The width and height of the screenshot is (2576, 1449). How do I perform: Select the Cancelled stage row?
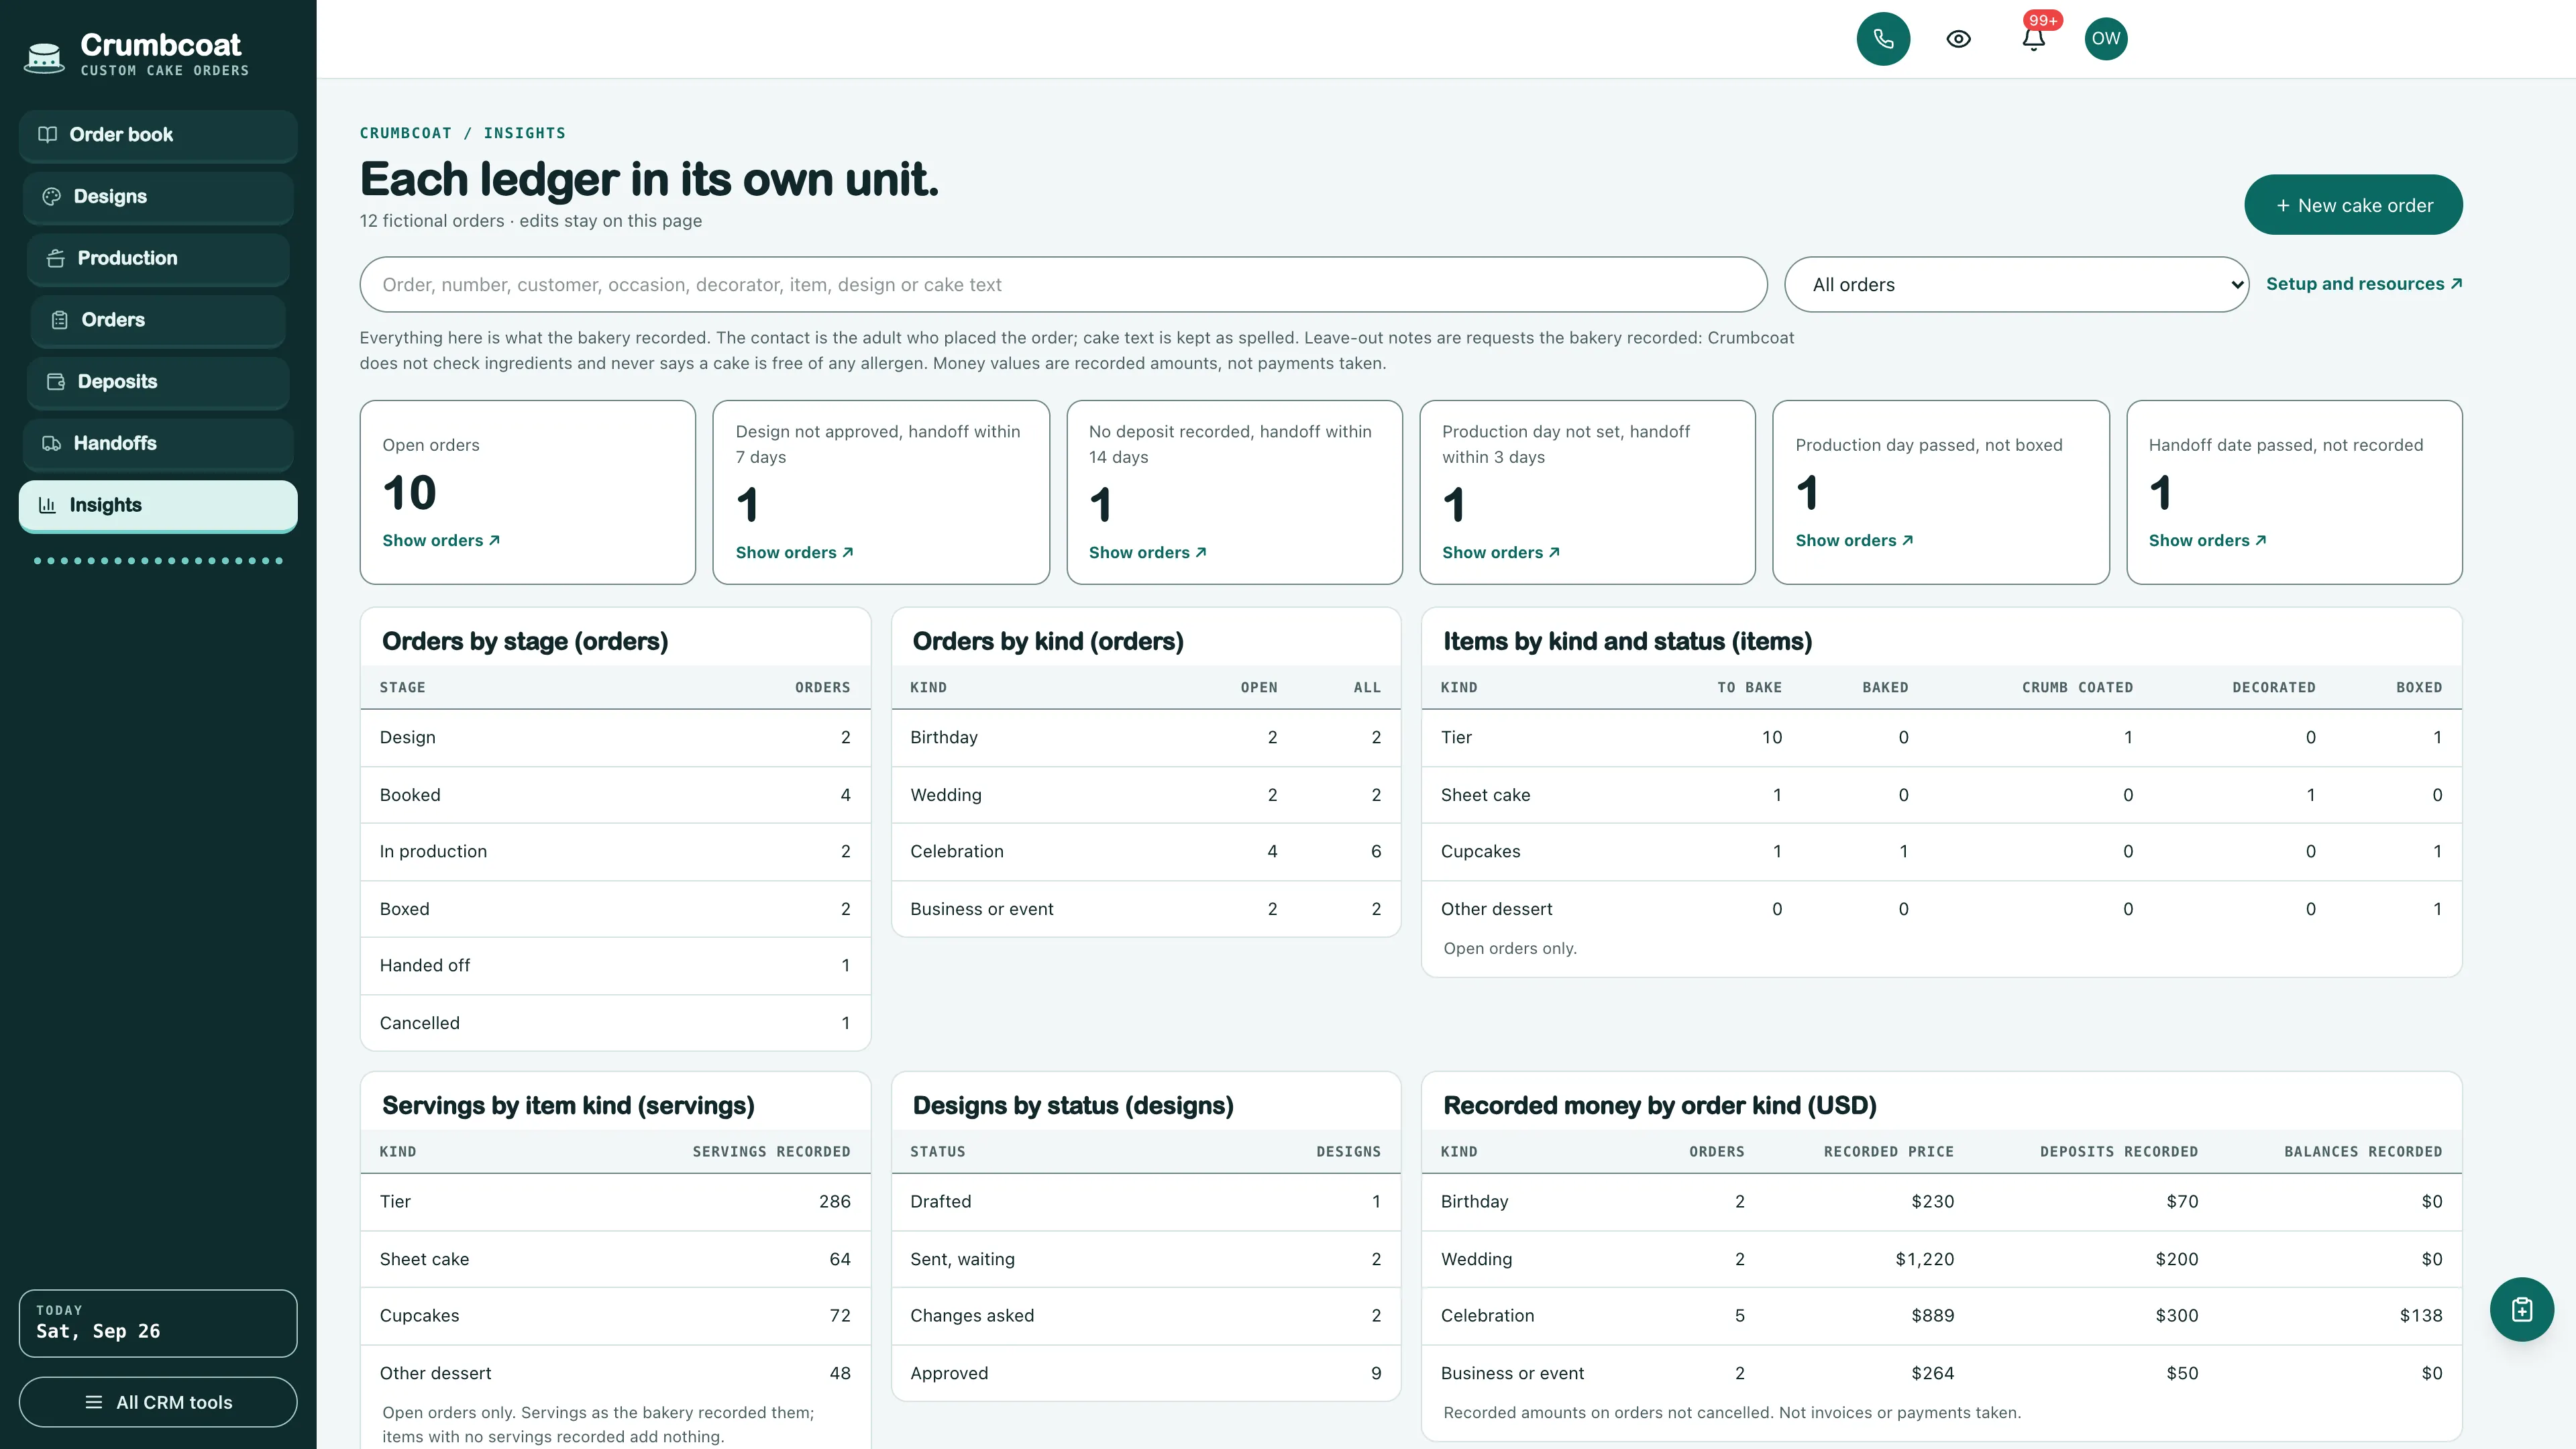[x=615, y=1023]
